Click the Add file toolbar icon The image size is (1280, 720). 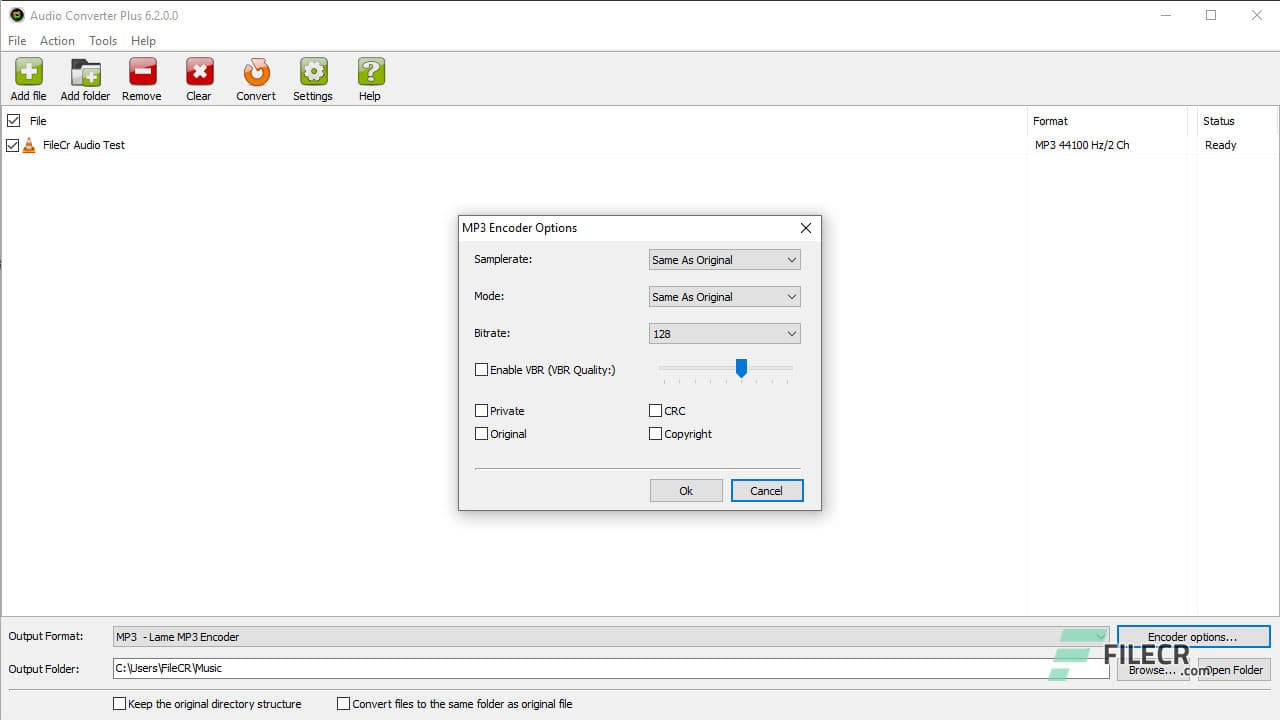click(28, 72)
